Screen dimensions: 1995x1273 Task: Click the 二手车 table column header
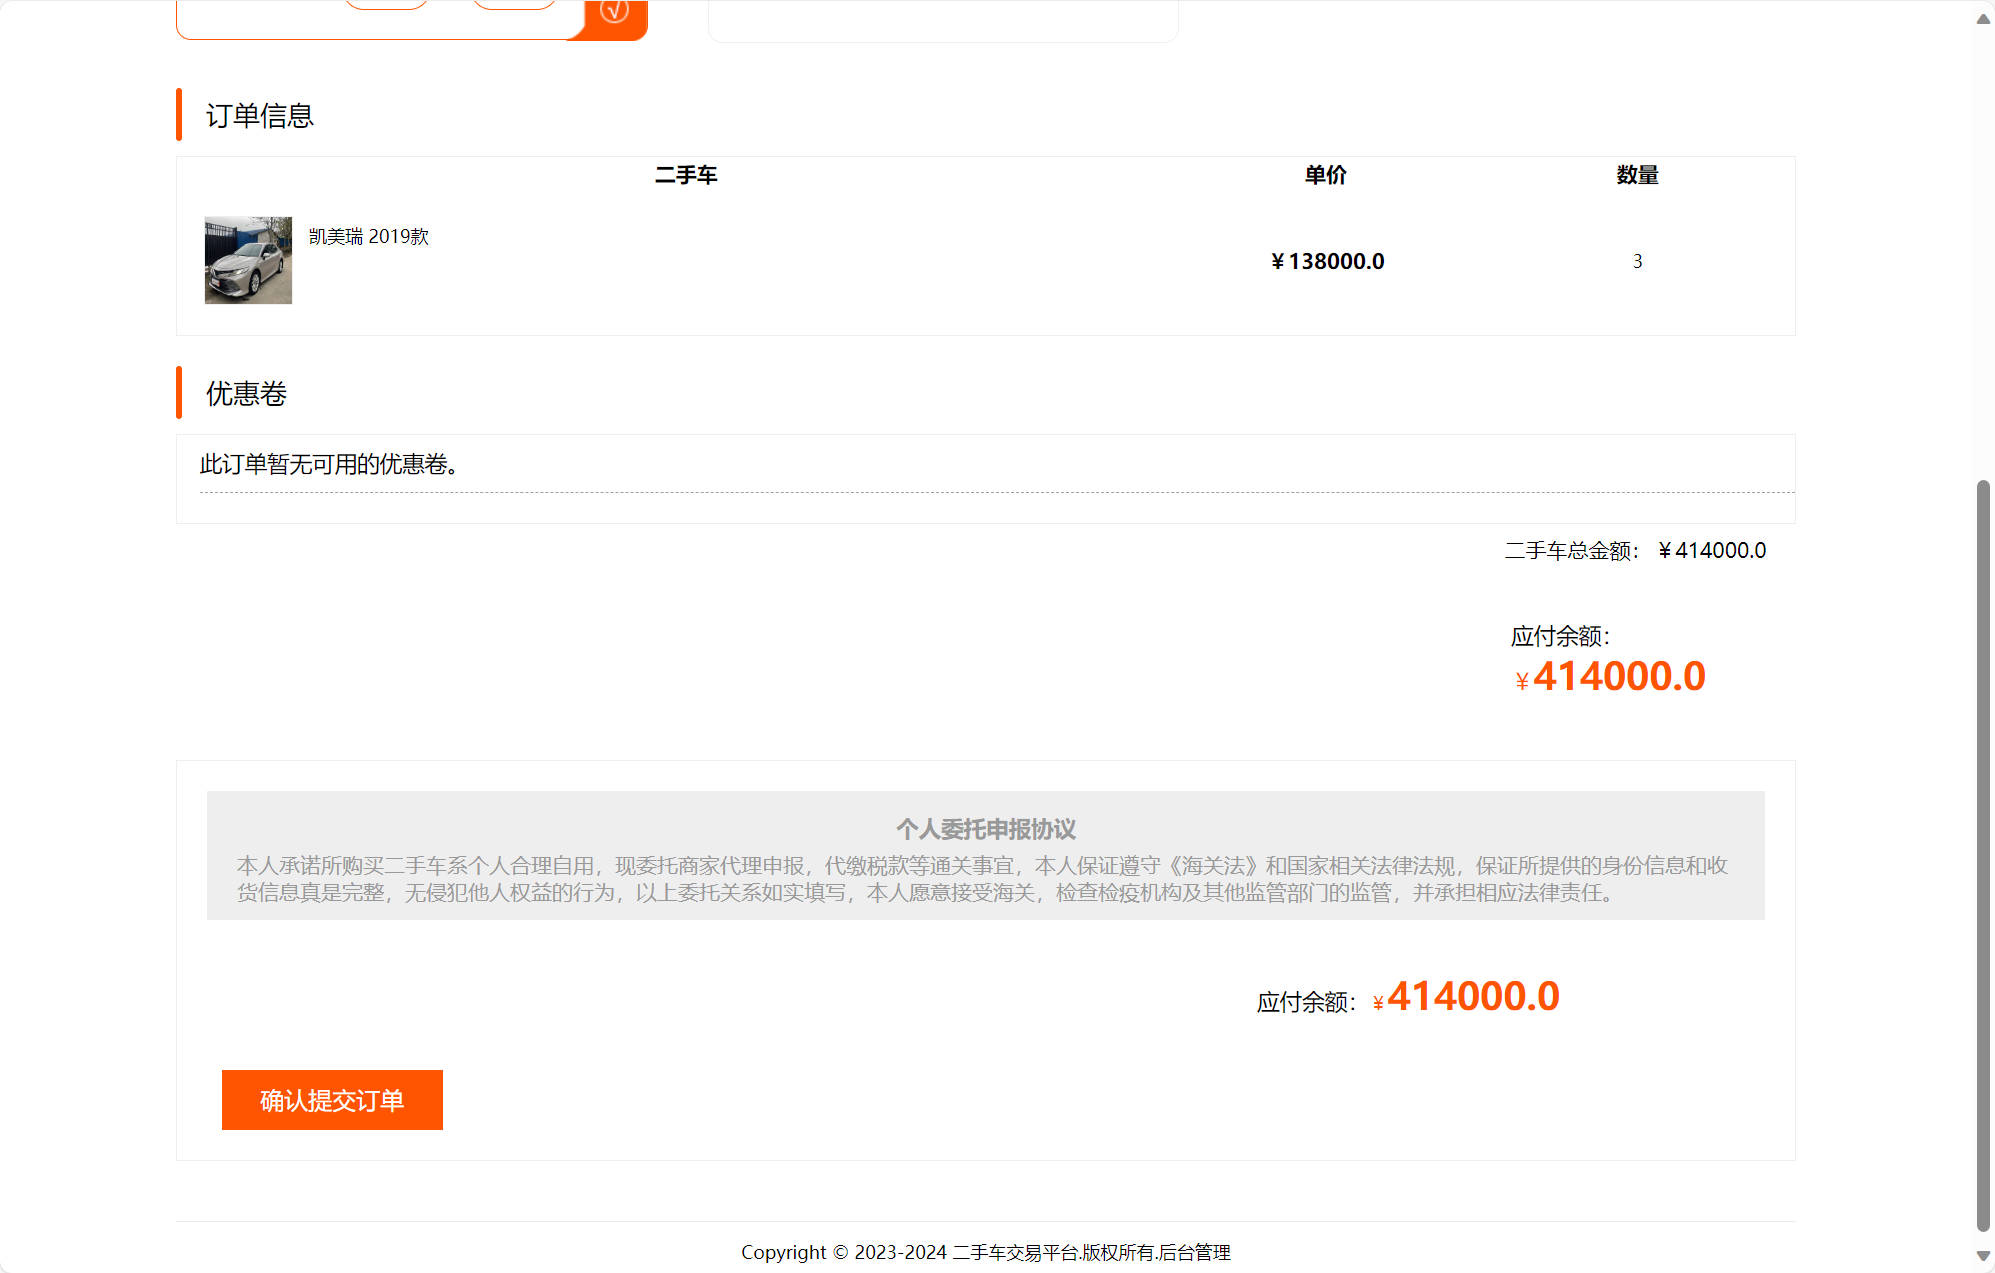point(685,174)
